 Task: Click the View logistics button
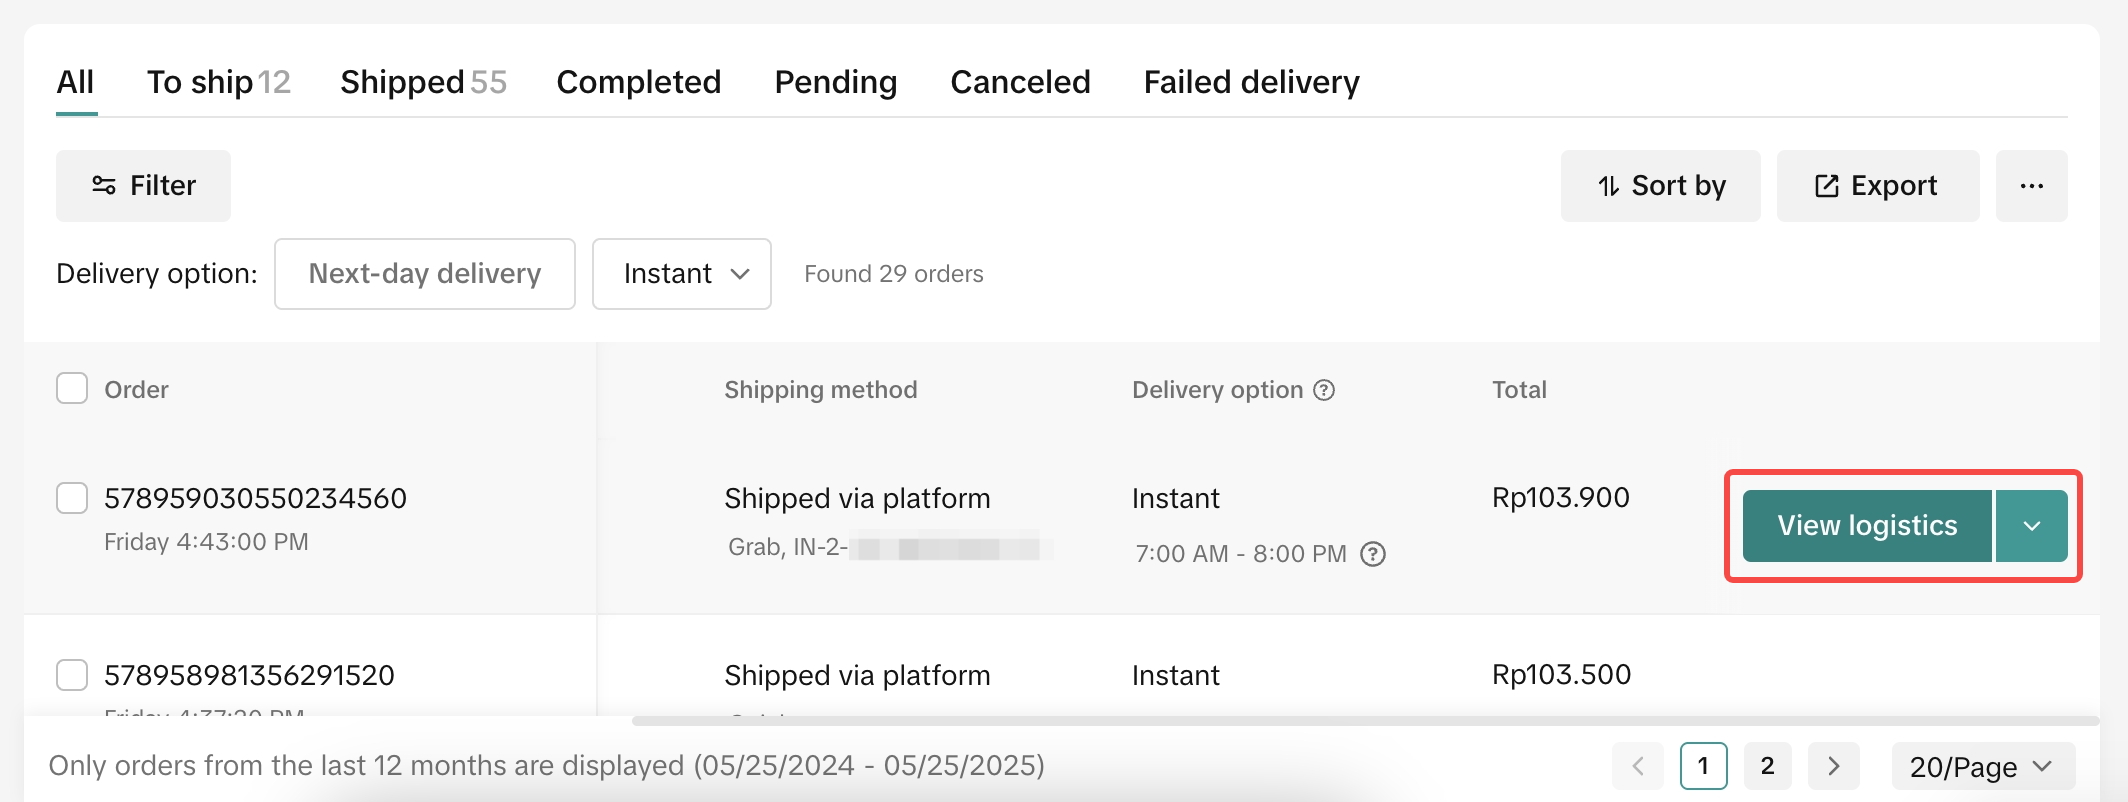click(x=1866, y=525)
